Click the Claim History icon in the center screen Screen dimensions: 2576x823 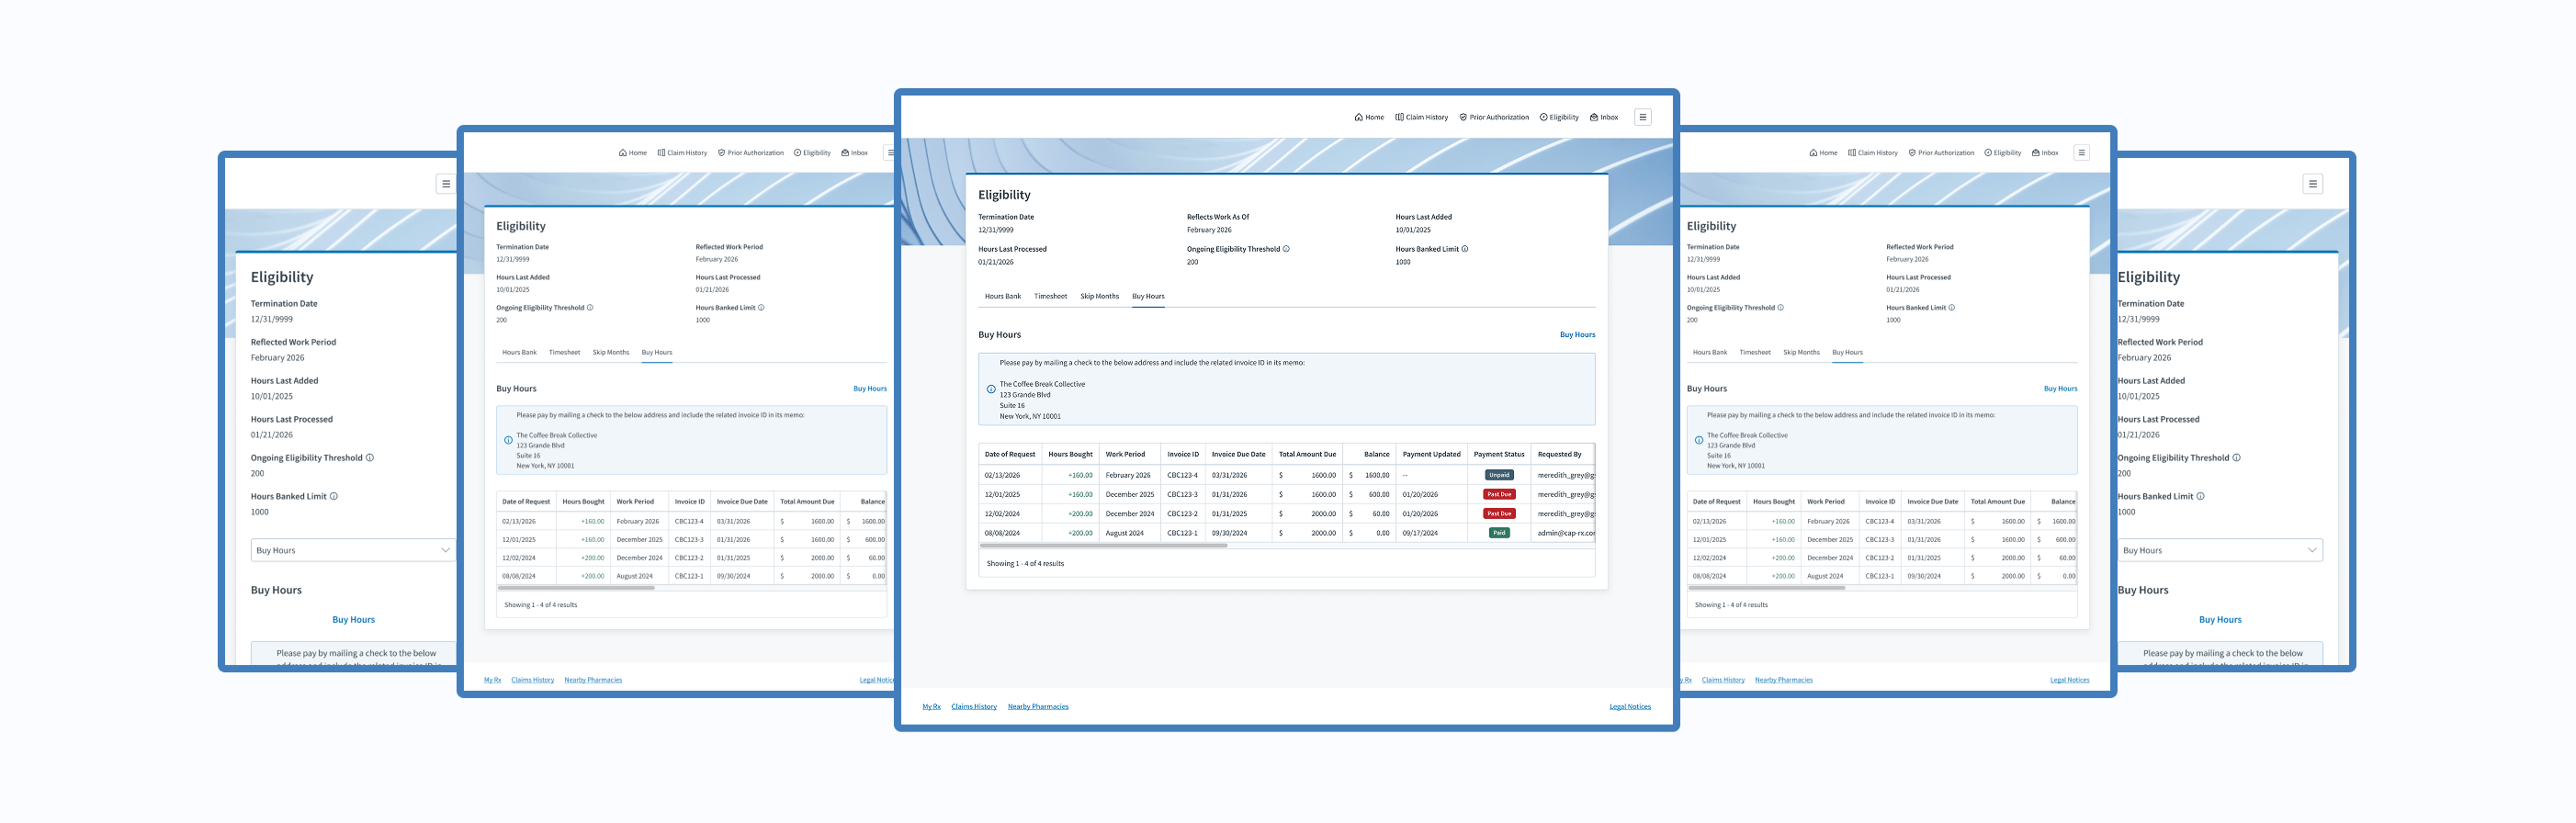coord(1400,118)
